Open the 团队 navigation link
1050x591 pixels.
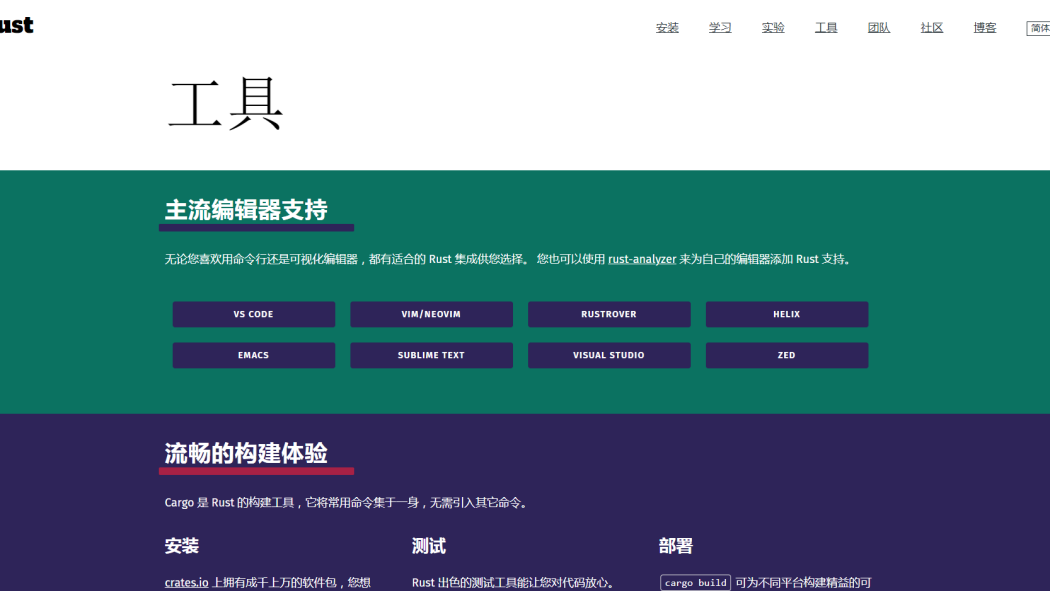click(x=879, y=27)
